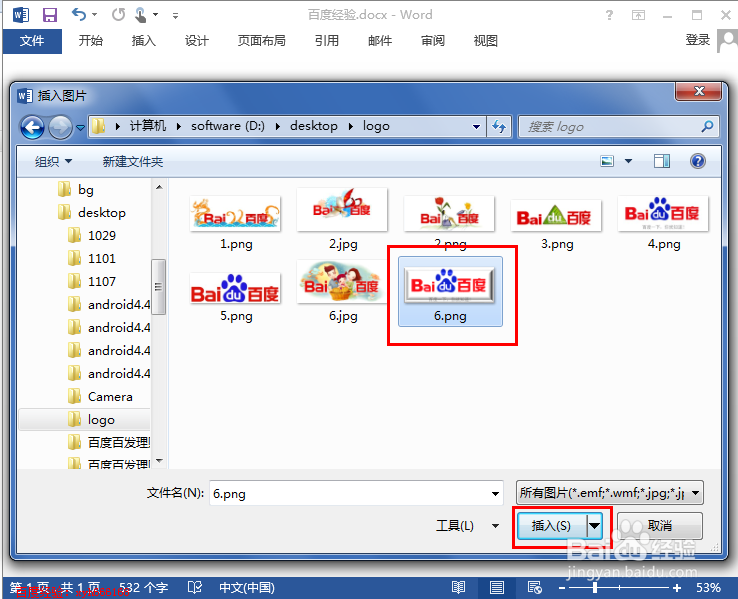Viewport: 738px width, 599px height.
Task: Expand the address bar history dropdown
Action: click(476, 127)
